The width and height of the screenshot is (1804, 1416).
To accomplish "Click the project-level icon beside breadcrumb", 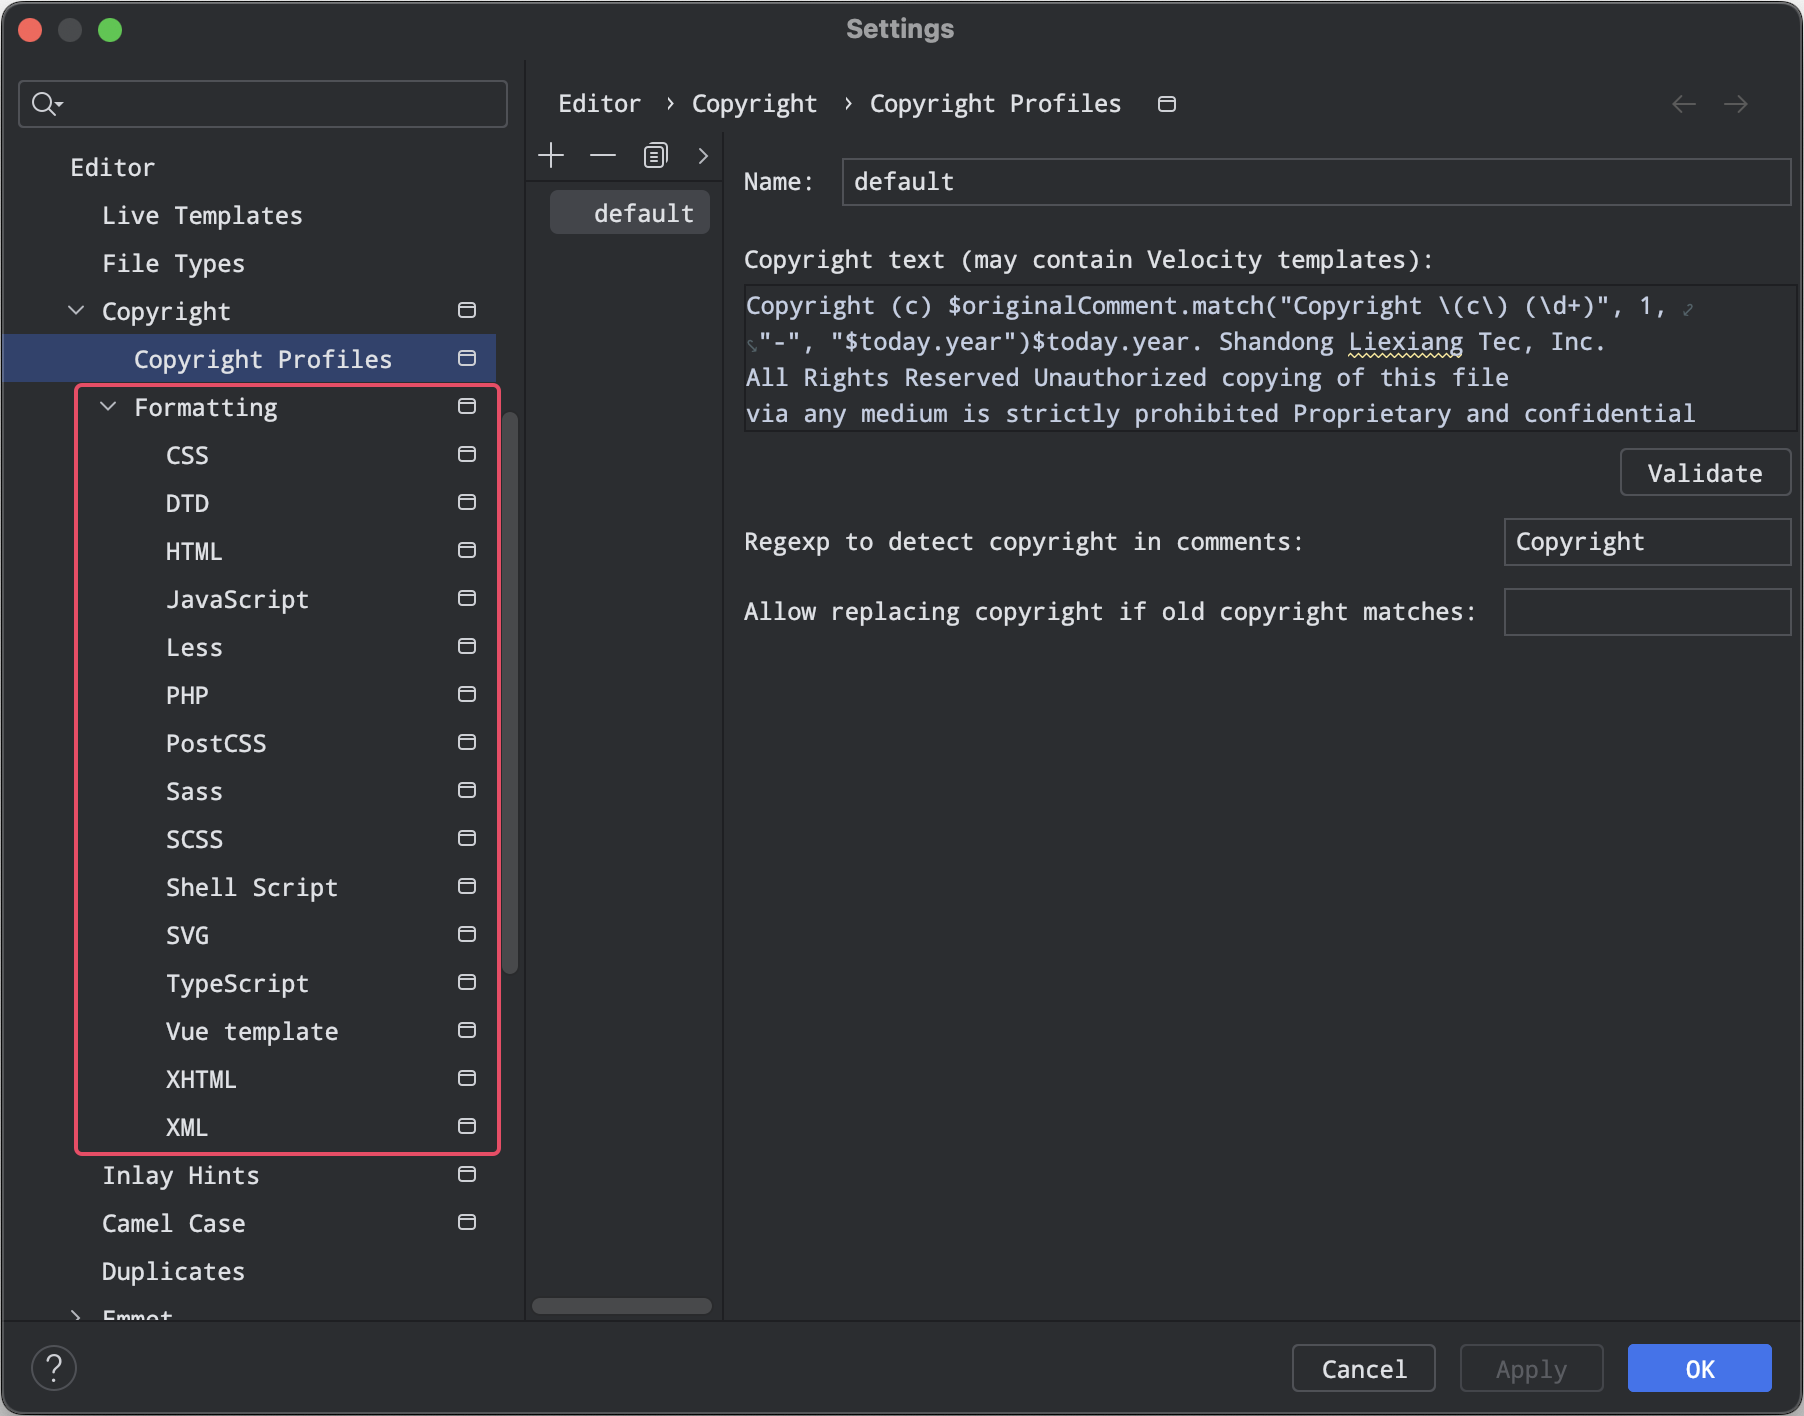I will coord(1166,104).
